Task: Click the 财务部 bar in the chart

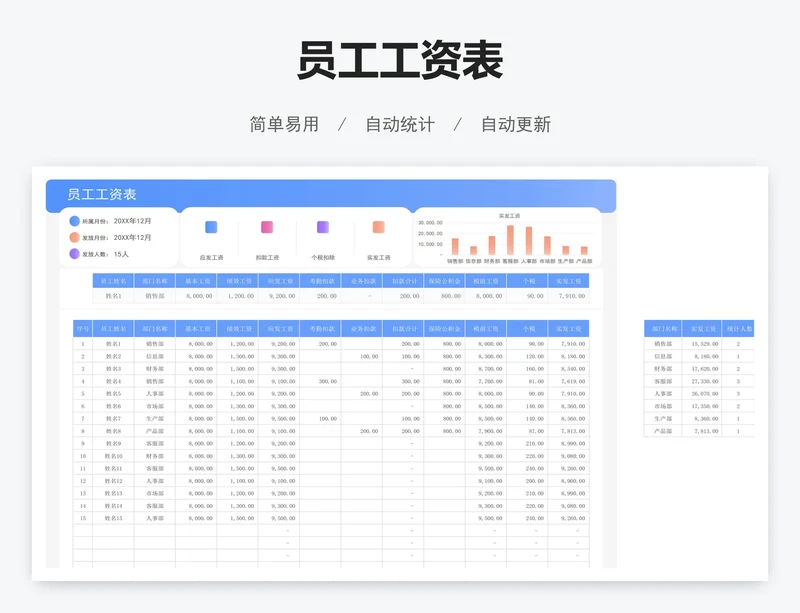Action: click(492, 246)
